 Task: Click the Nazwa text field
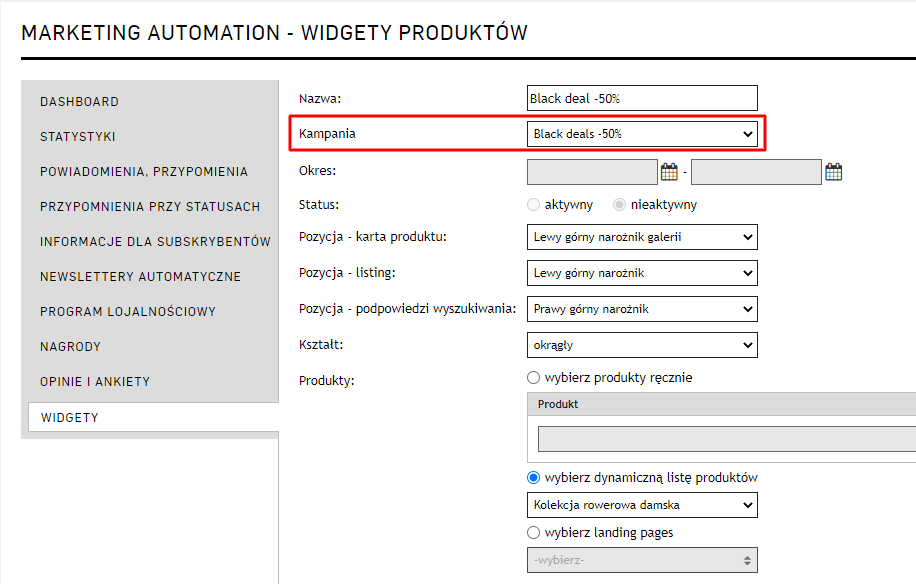[x=642, y=98]
